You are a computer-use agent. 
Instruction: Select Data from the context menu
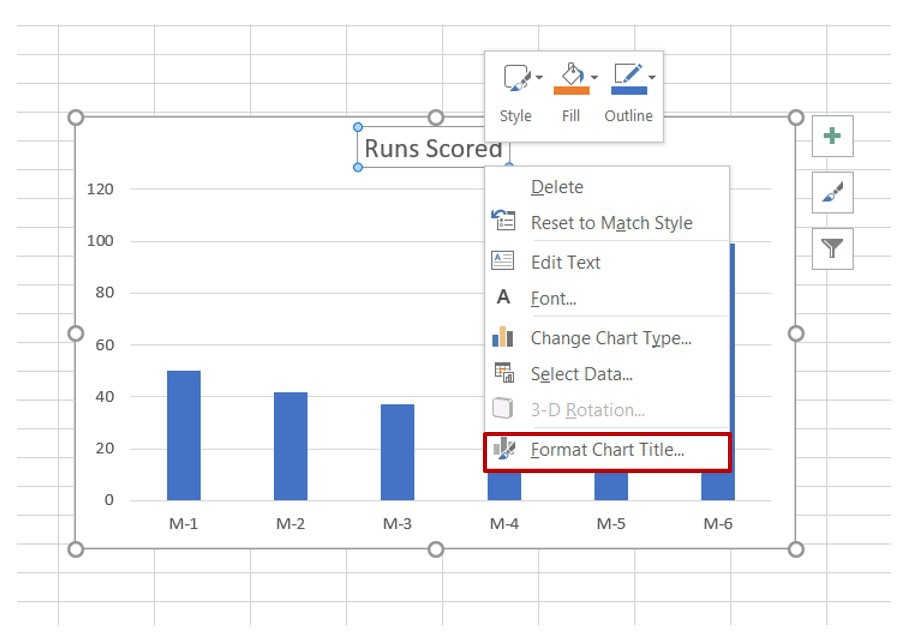point(580,374)
